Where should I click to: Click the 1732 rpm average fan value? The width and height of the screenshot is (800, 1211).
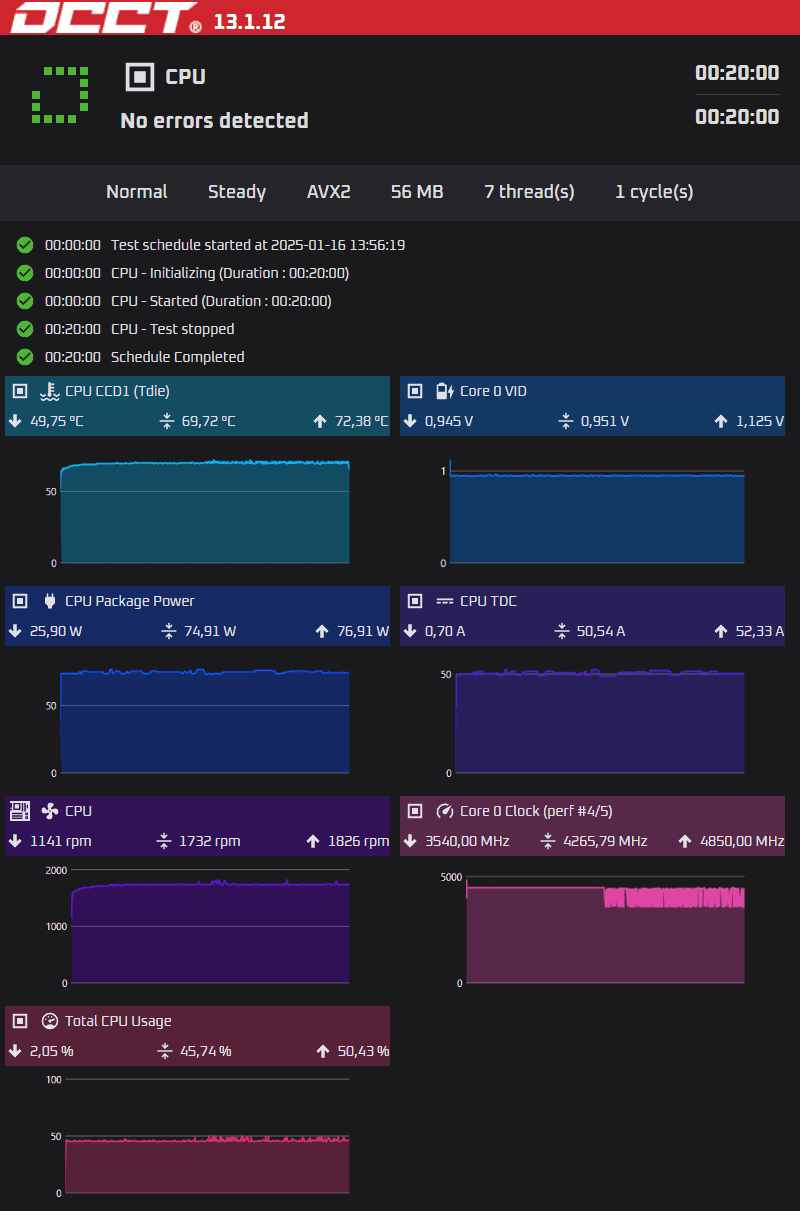tap(210, 841)
